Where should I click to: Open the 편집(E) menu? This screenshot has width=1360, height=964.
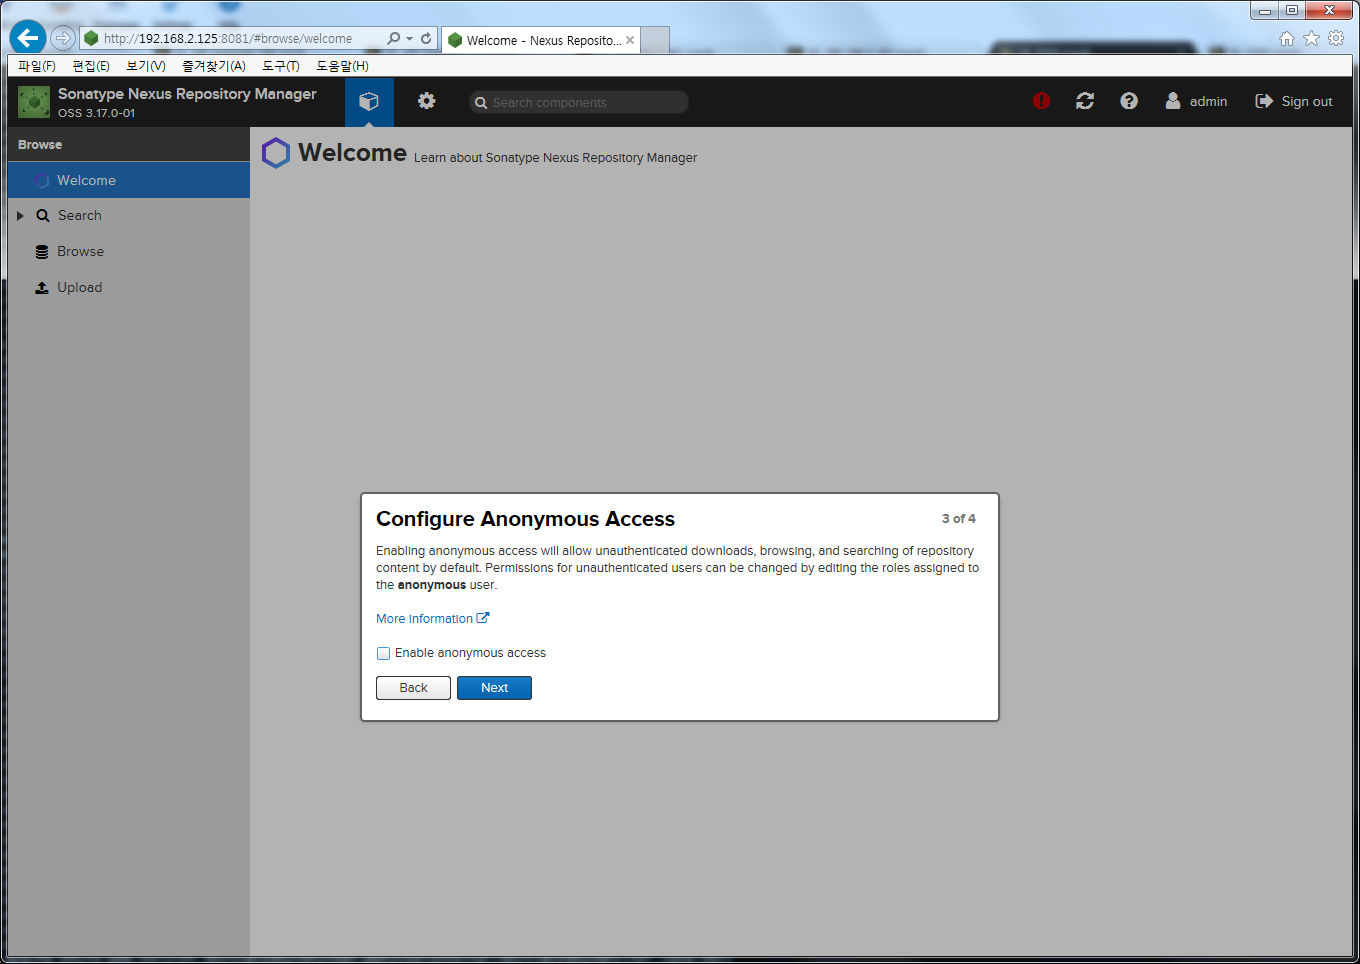click(91, 66)
